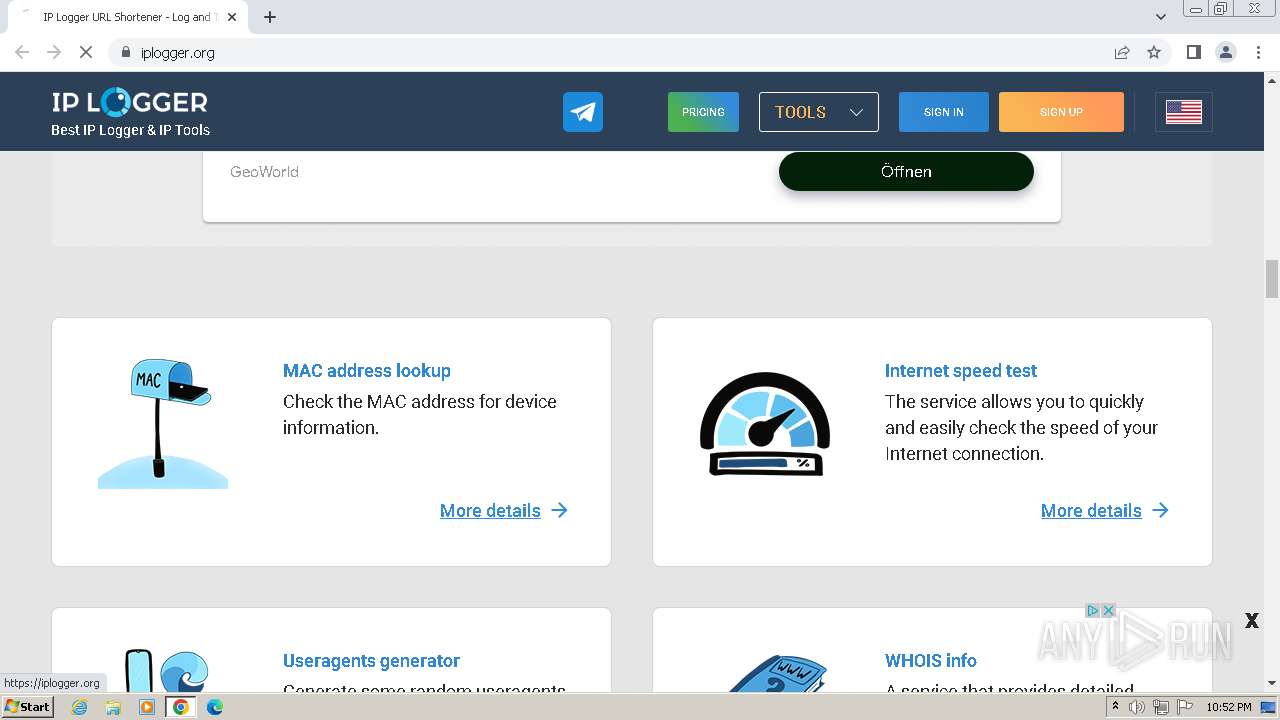Click the Best IP Logger & IP Tools tagline

[x=130, y=130]
